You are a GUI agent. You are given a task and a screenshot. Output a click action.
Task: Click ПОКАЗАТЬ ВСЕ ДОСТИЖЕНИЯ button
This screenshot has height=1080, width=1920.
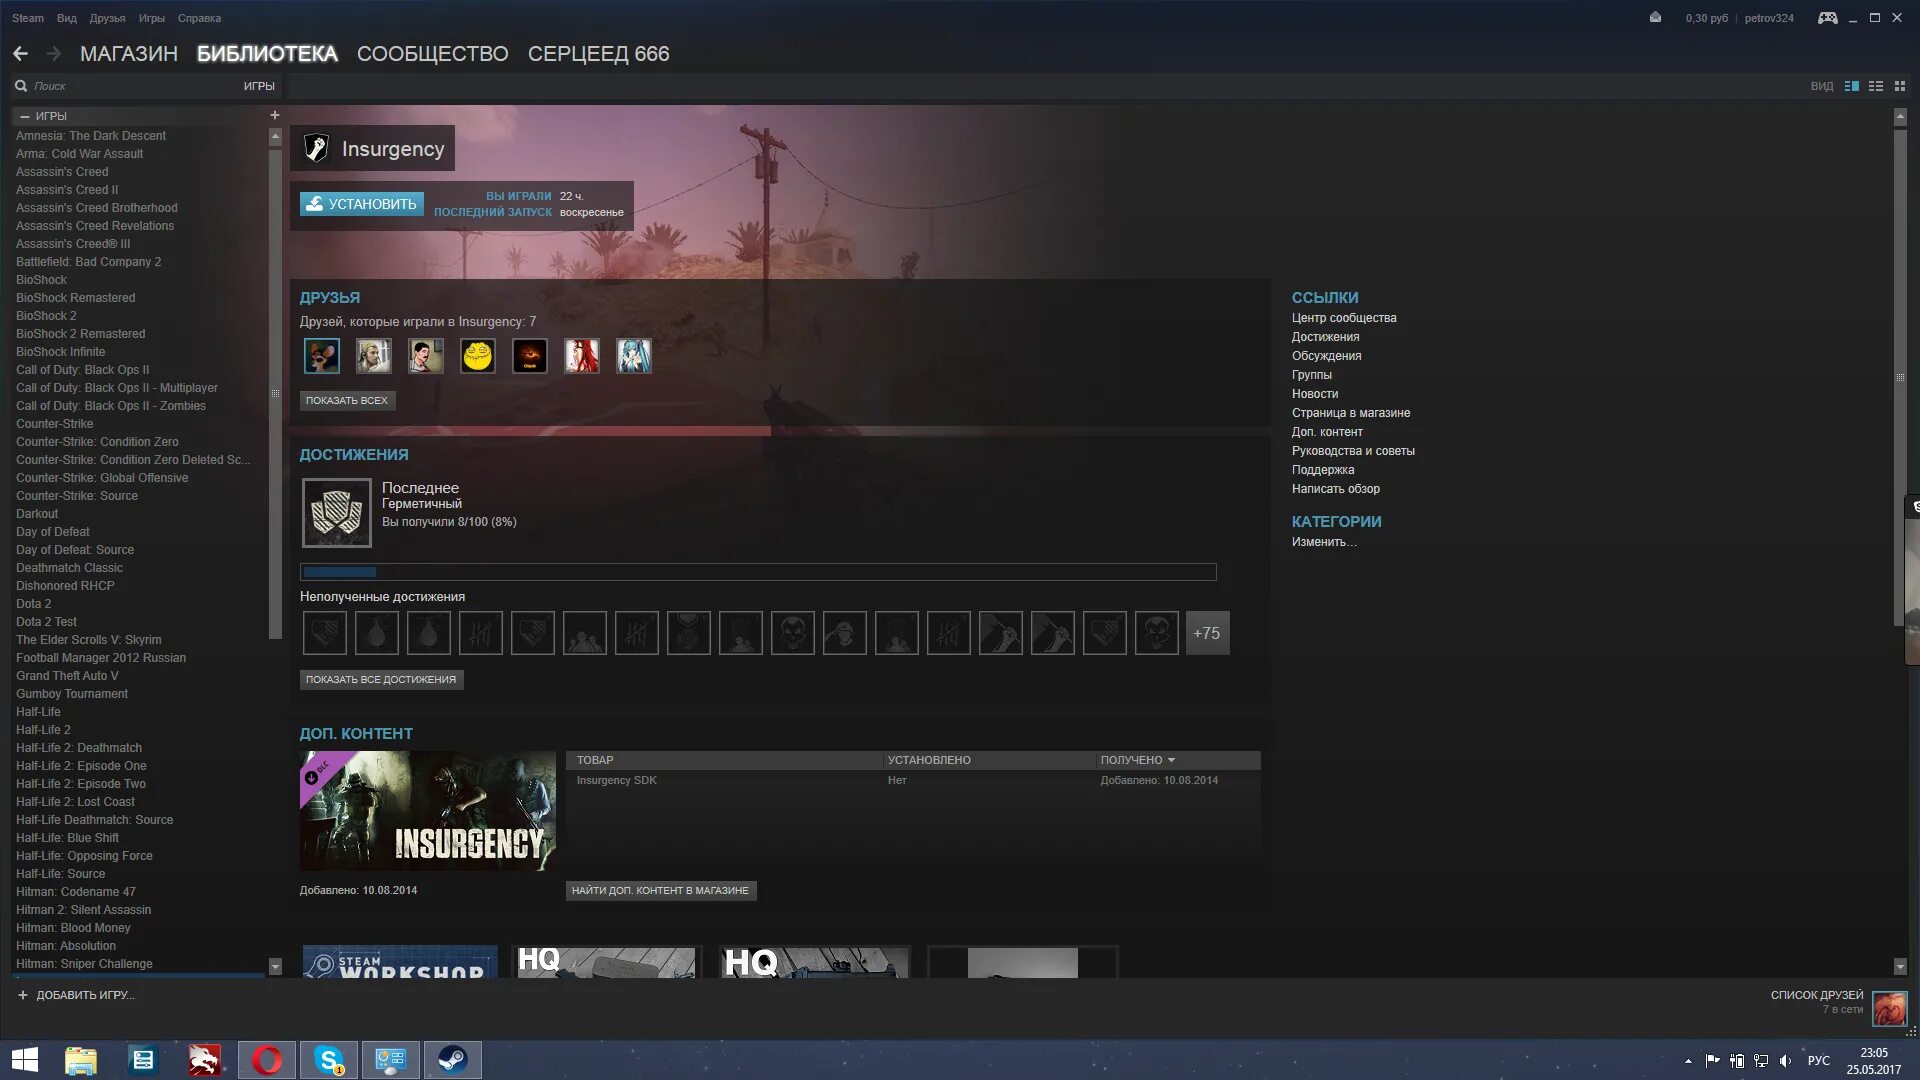point(381,679)
